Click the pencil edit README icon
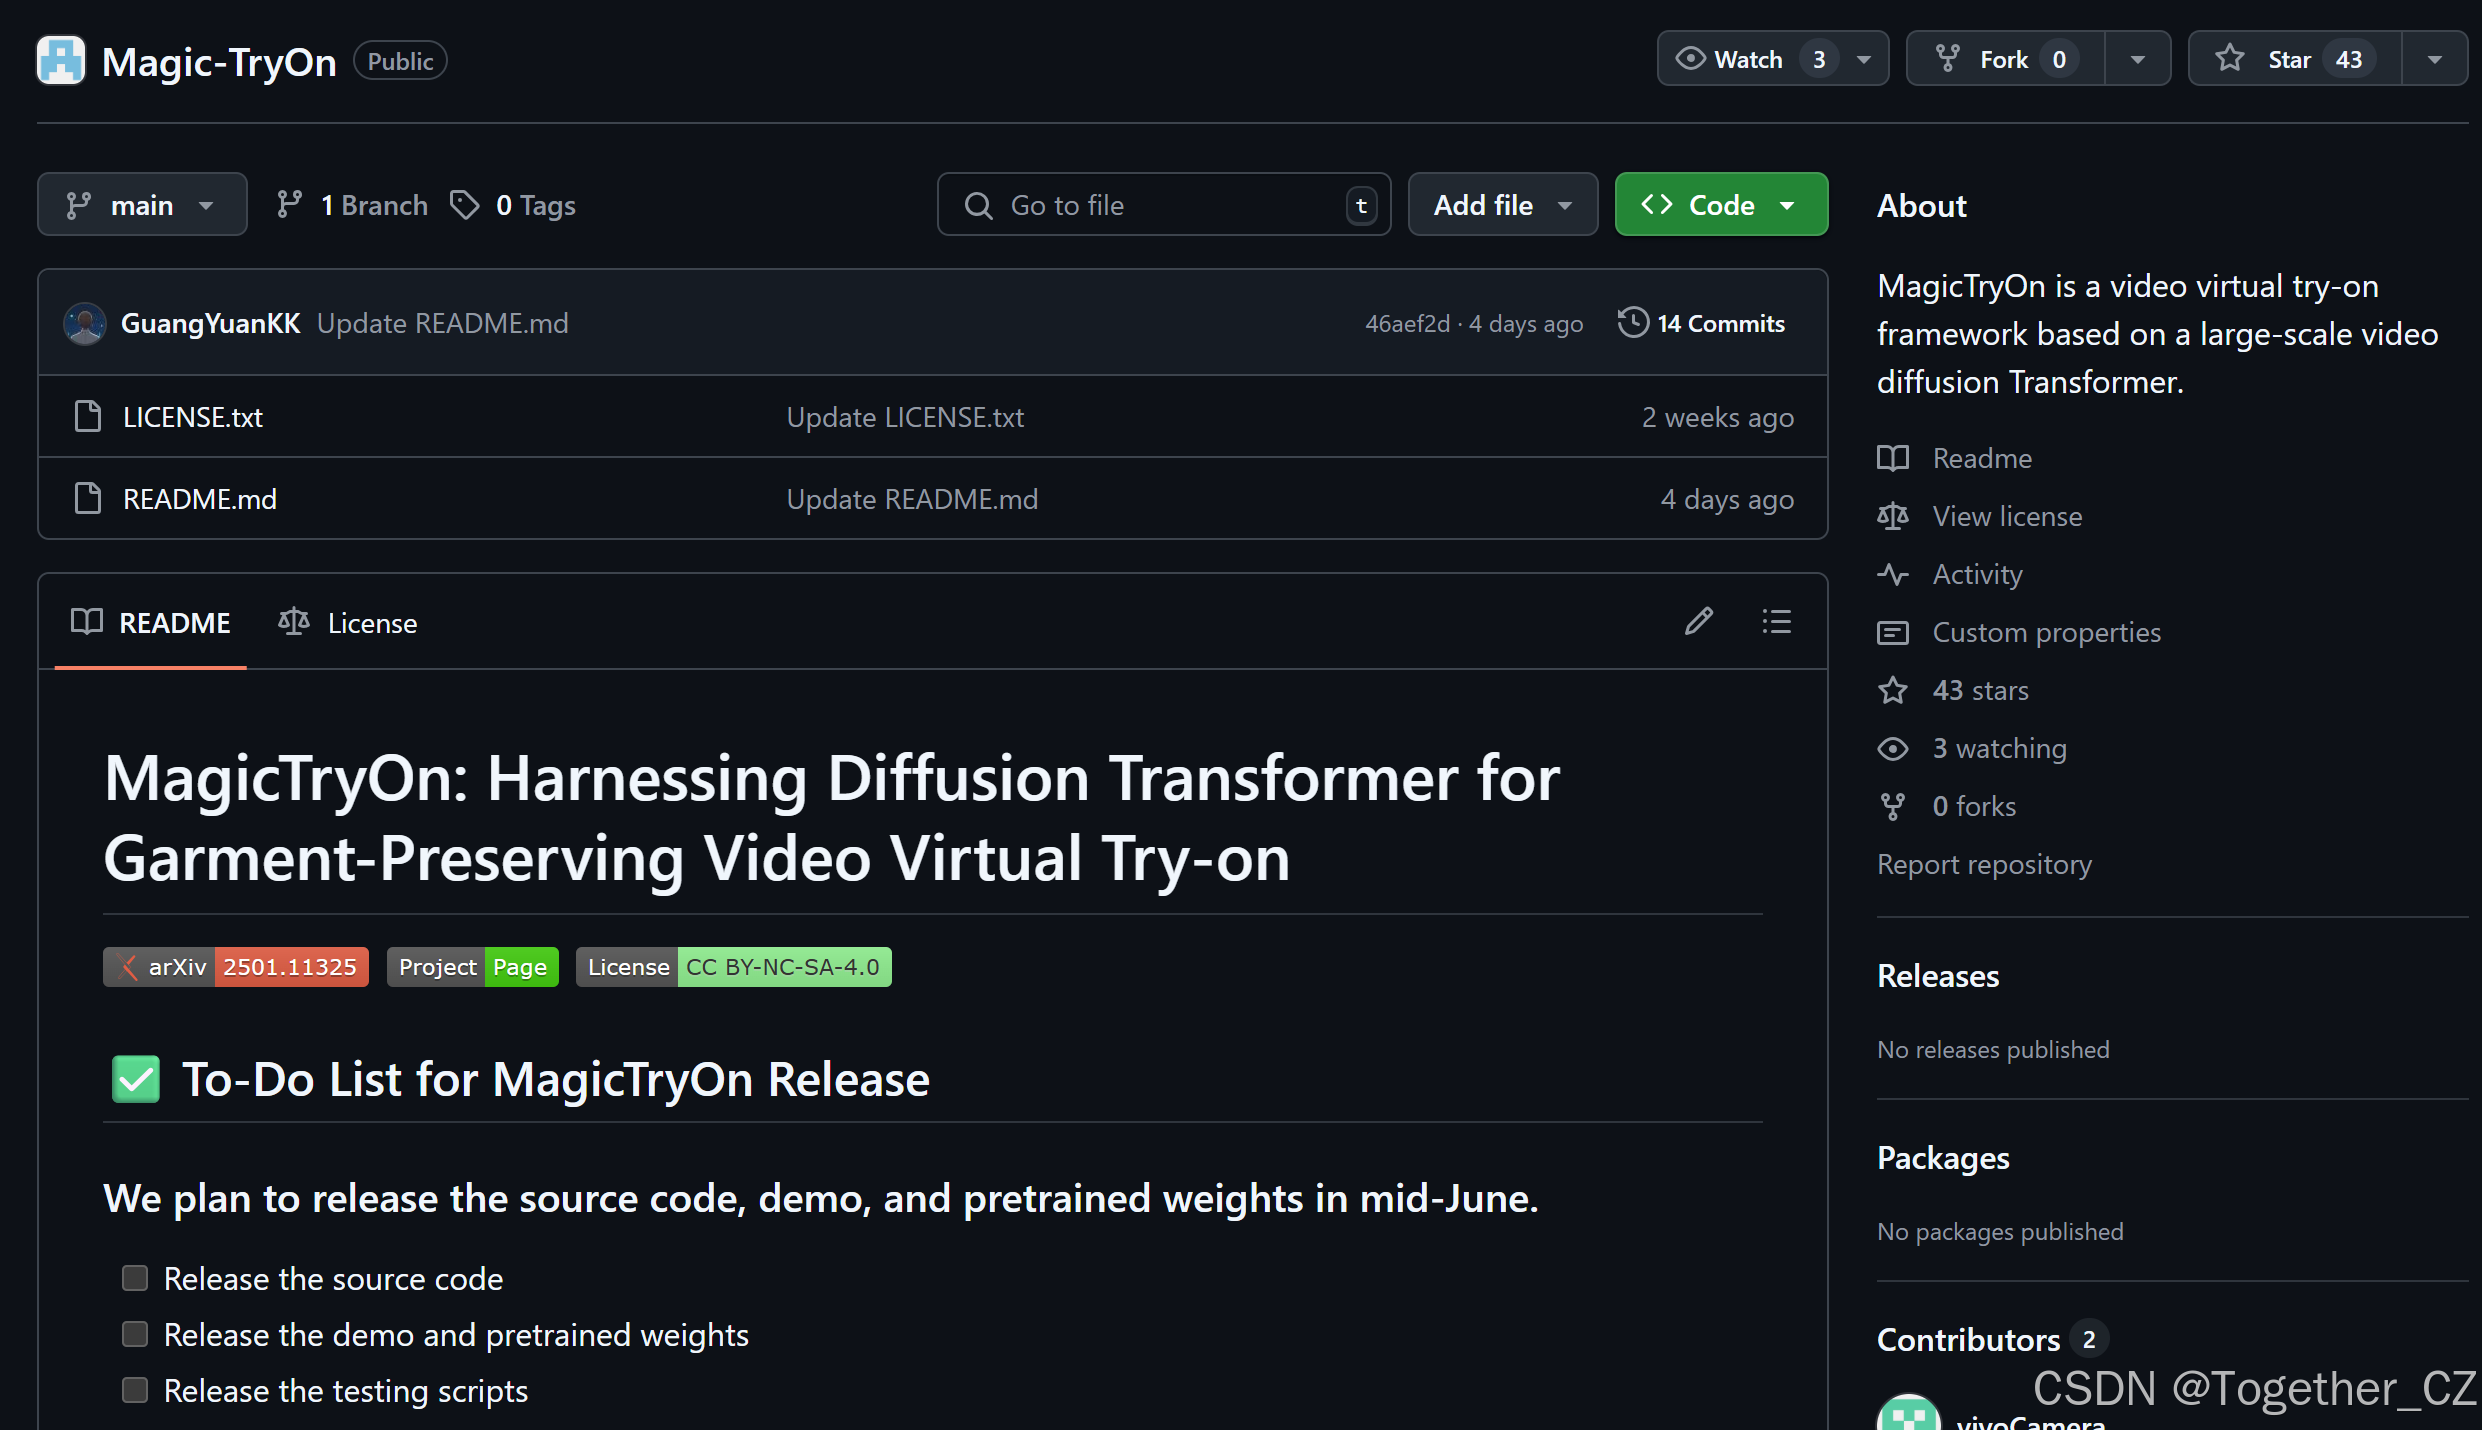2482x1430 pixels. coord(1698,622)
